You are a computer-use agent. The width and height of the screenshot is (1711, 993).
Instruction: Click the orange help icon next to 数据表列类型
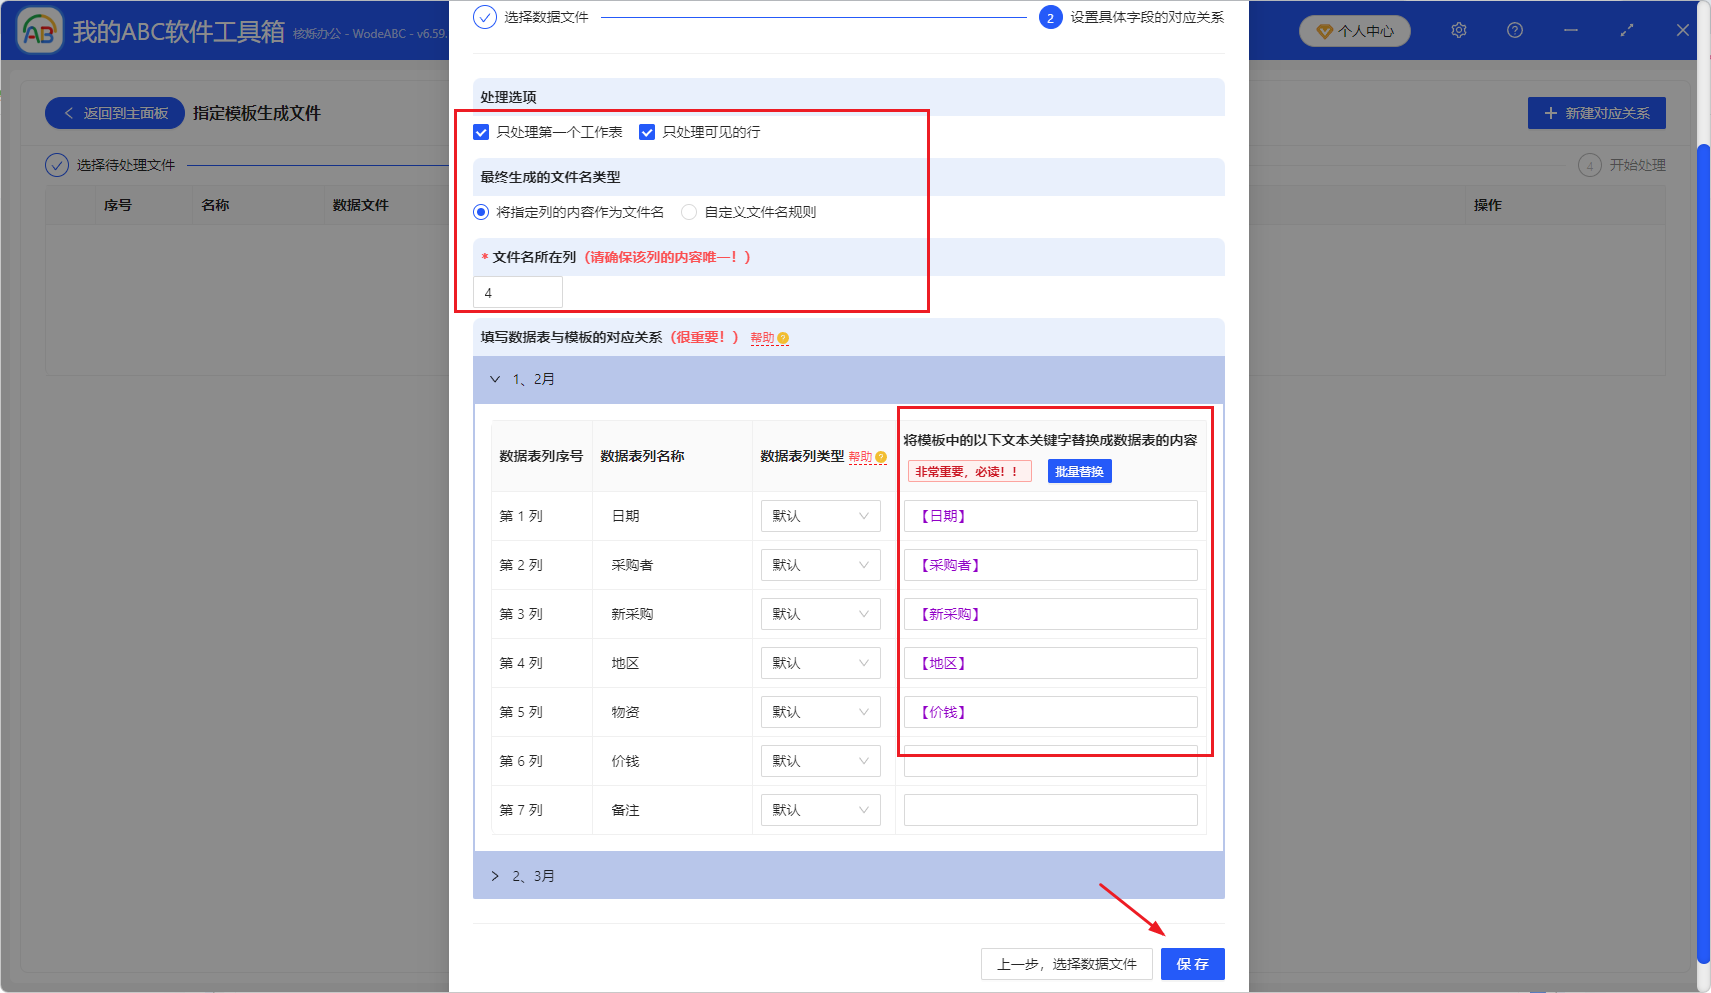(x=881, y=456)
